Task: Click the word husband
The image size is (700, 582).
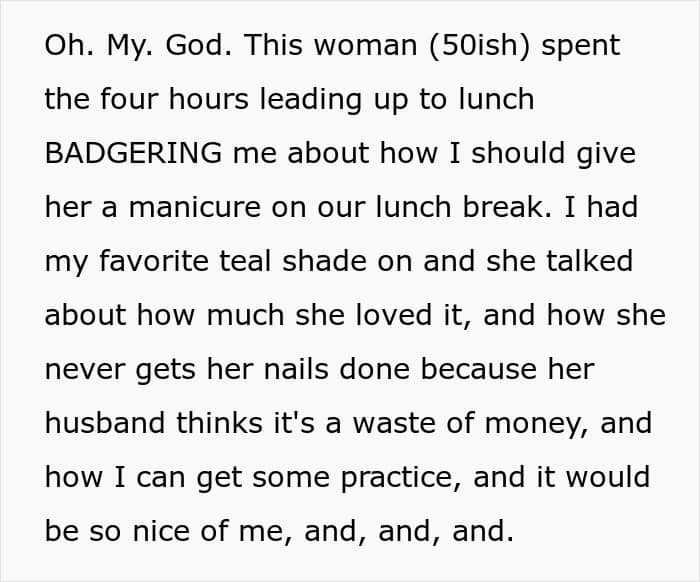Action: pos(105,423)
